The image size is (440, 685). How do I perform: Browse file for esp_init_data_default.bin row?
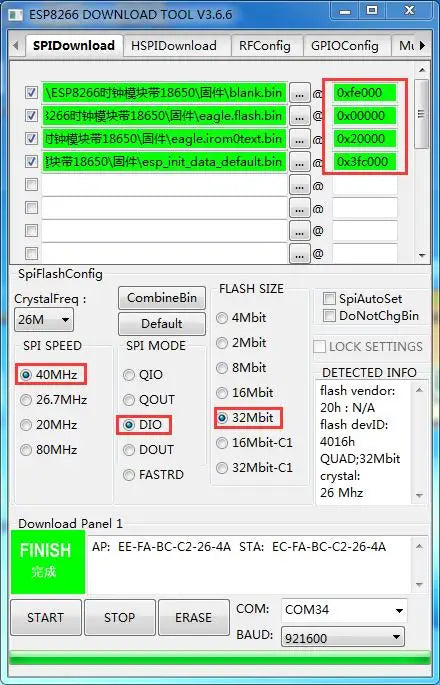pos(299,163)
